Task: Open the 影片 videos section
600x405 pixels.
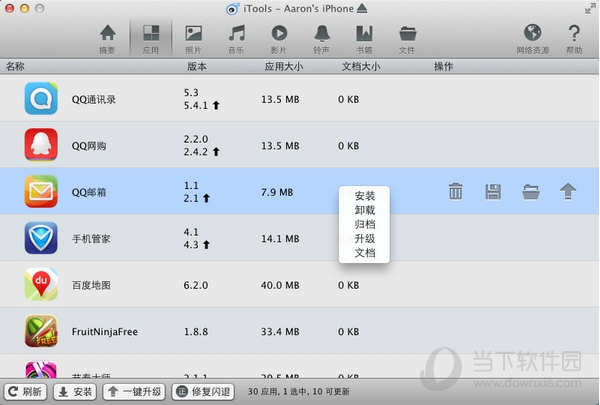Action: pyautogui.click(x=279, y=39)
